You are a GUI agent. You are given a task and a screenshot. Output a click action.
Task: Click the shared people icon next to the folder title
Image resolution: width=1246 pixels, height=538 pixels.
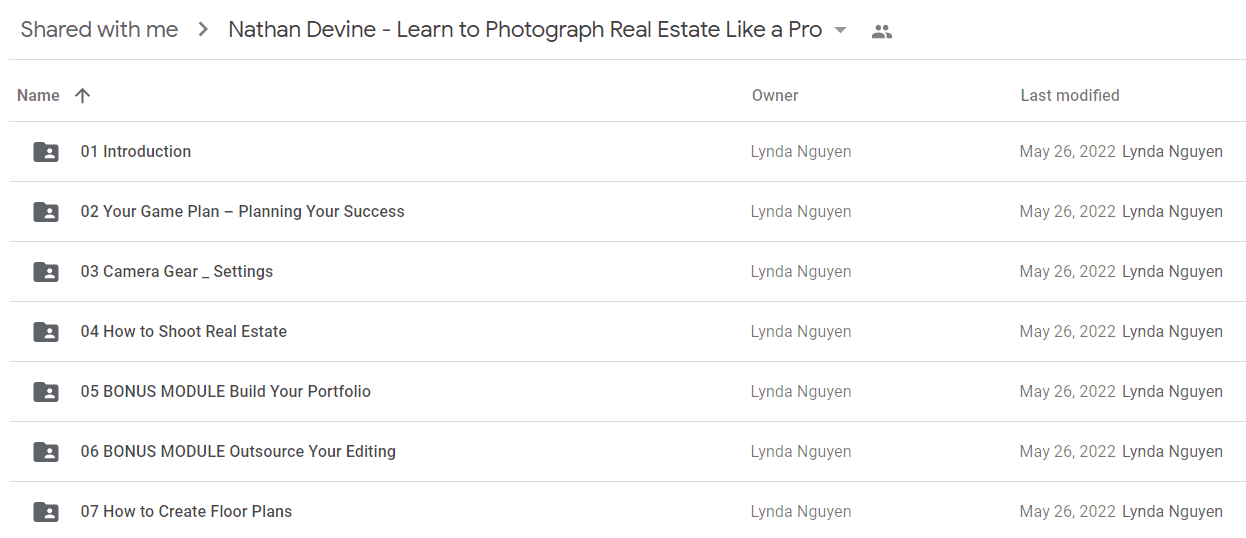881,31
